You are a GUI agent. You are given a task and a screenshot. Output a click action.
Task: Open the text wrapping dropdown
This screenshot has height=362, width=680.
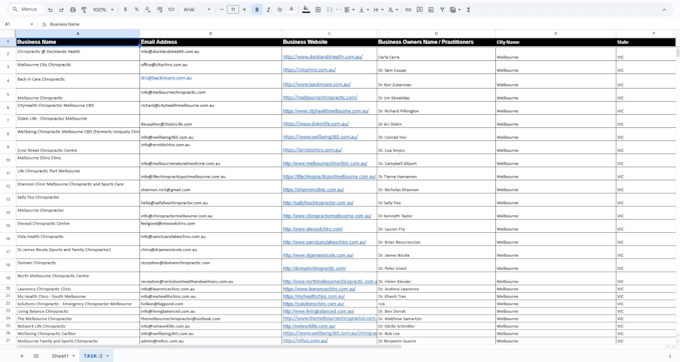click(378, 10)
